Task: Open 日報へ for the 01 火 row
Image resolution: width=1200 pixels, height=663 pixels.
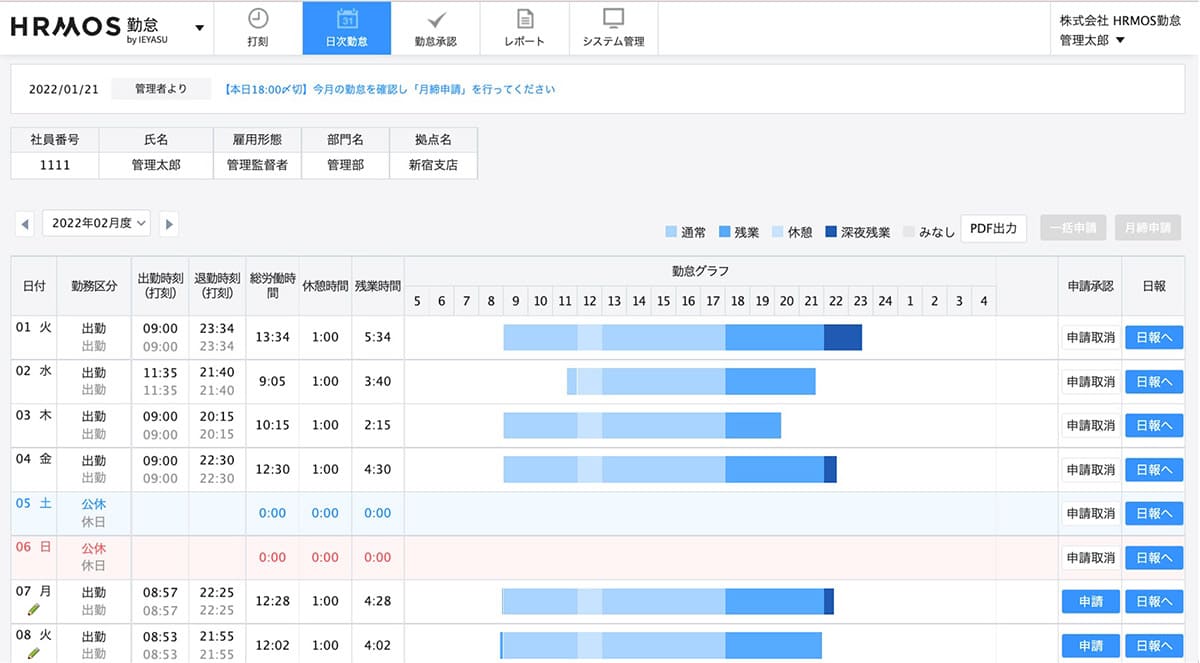Action: (1155, 337)
